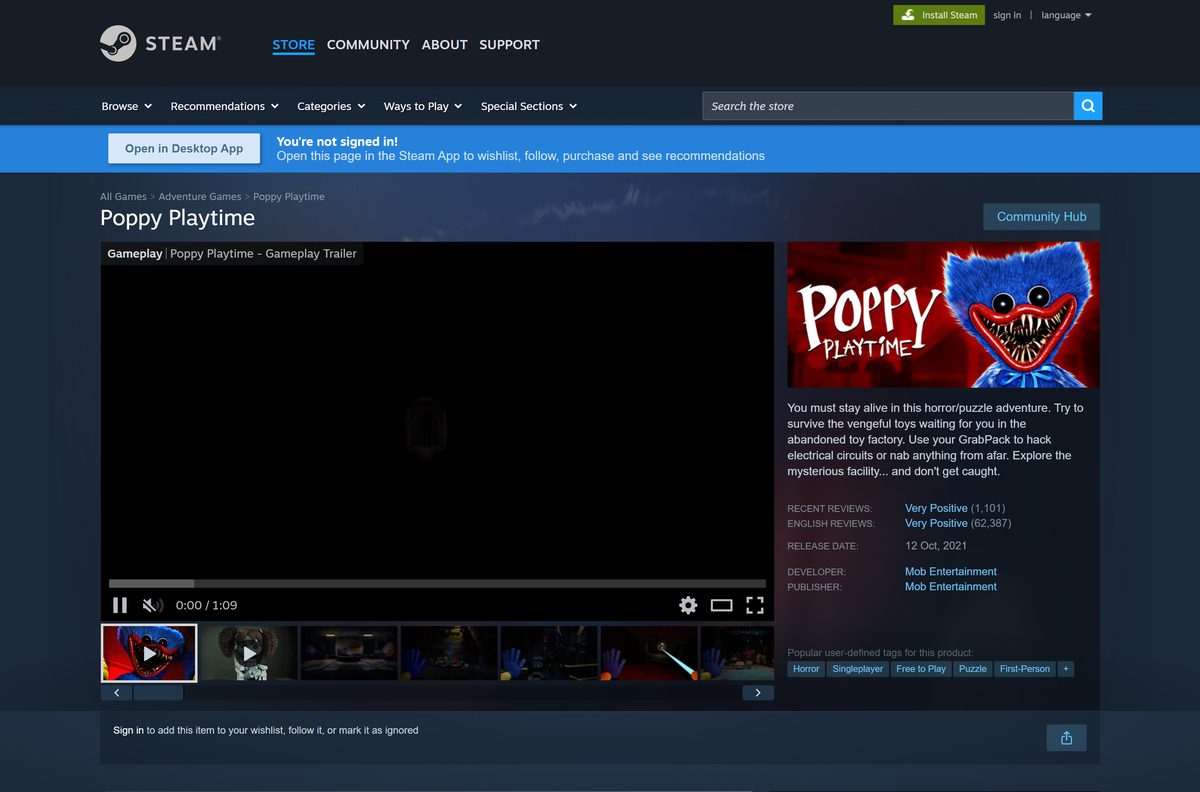Click the Horror tag
This screenshot has height=792, width=1200.
coord(806,669)
